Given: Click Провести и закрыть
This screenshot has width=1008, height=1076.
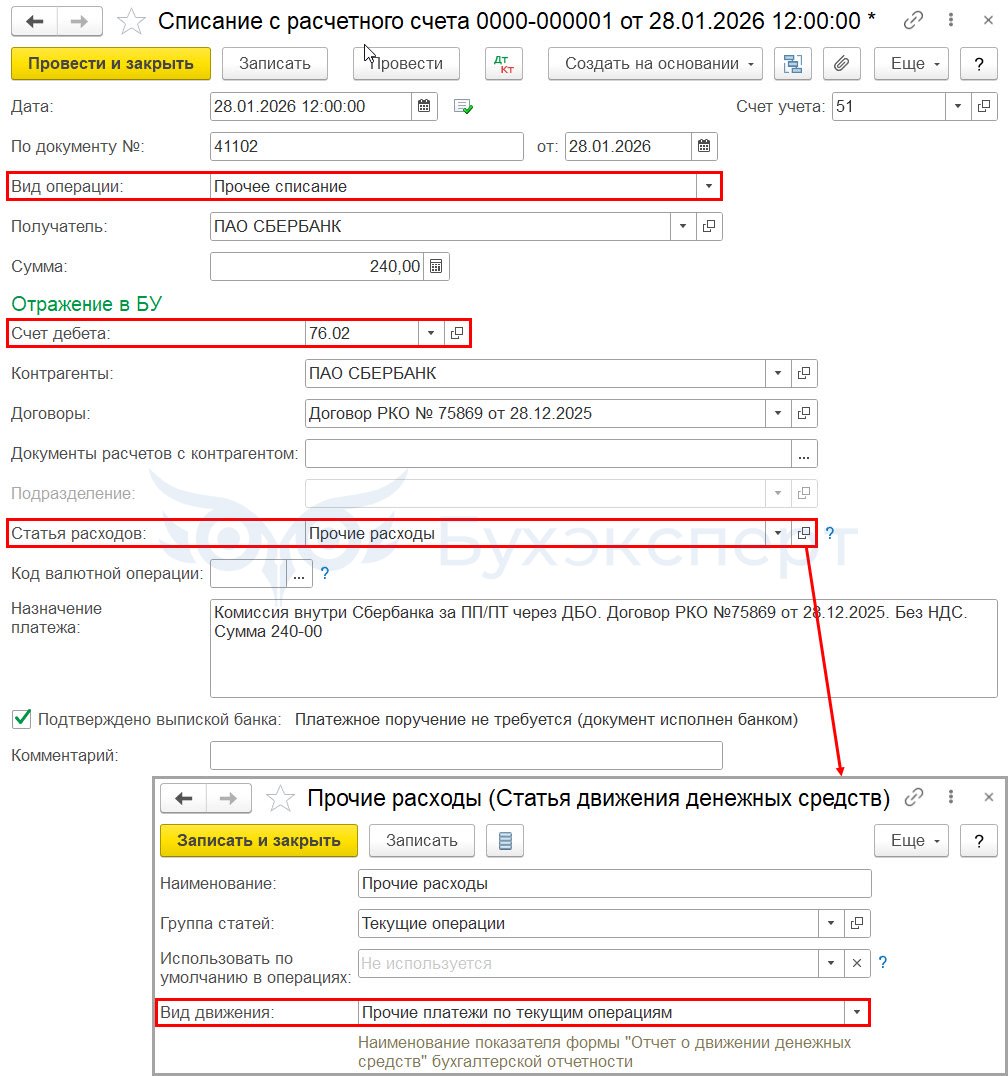Looking at the screenshot, I should (x=110, y=64).
